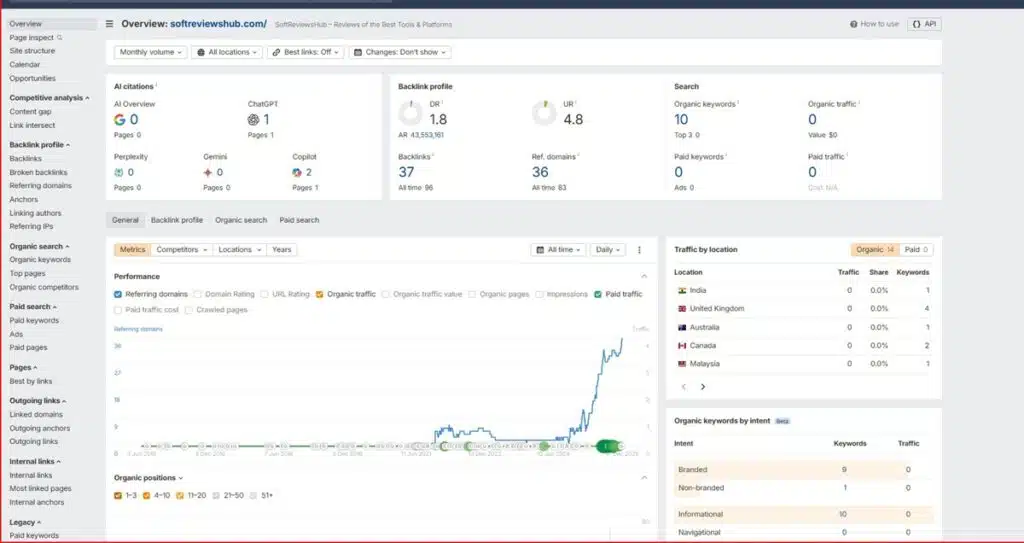Open the chart three-dot options menu
Viewport: 1024px width, 543px height.
click(x=639, y=250)
